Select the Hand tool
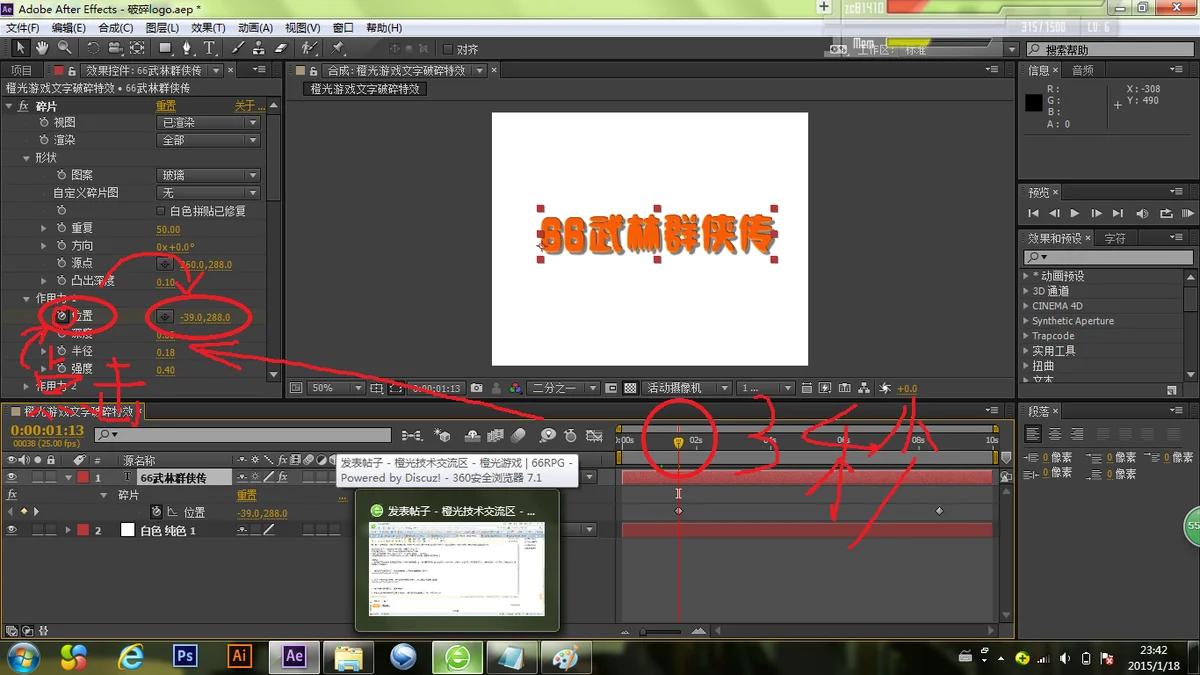The height and width of the screenshot is (675, 1200). tap(43, 48)
